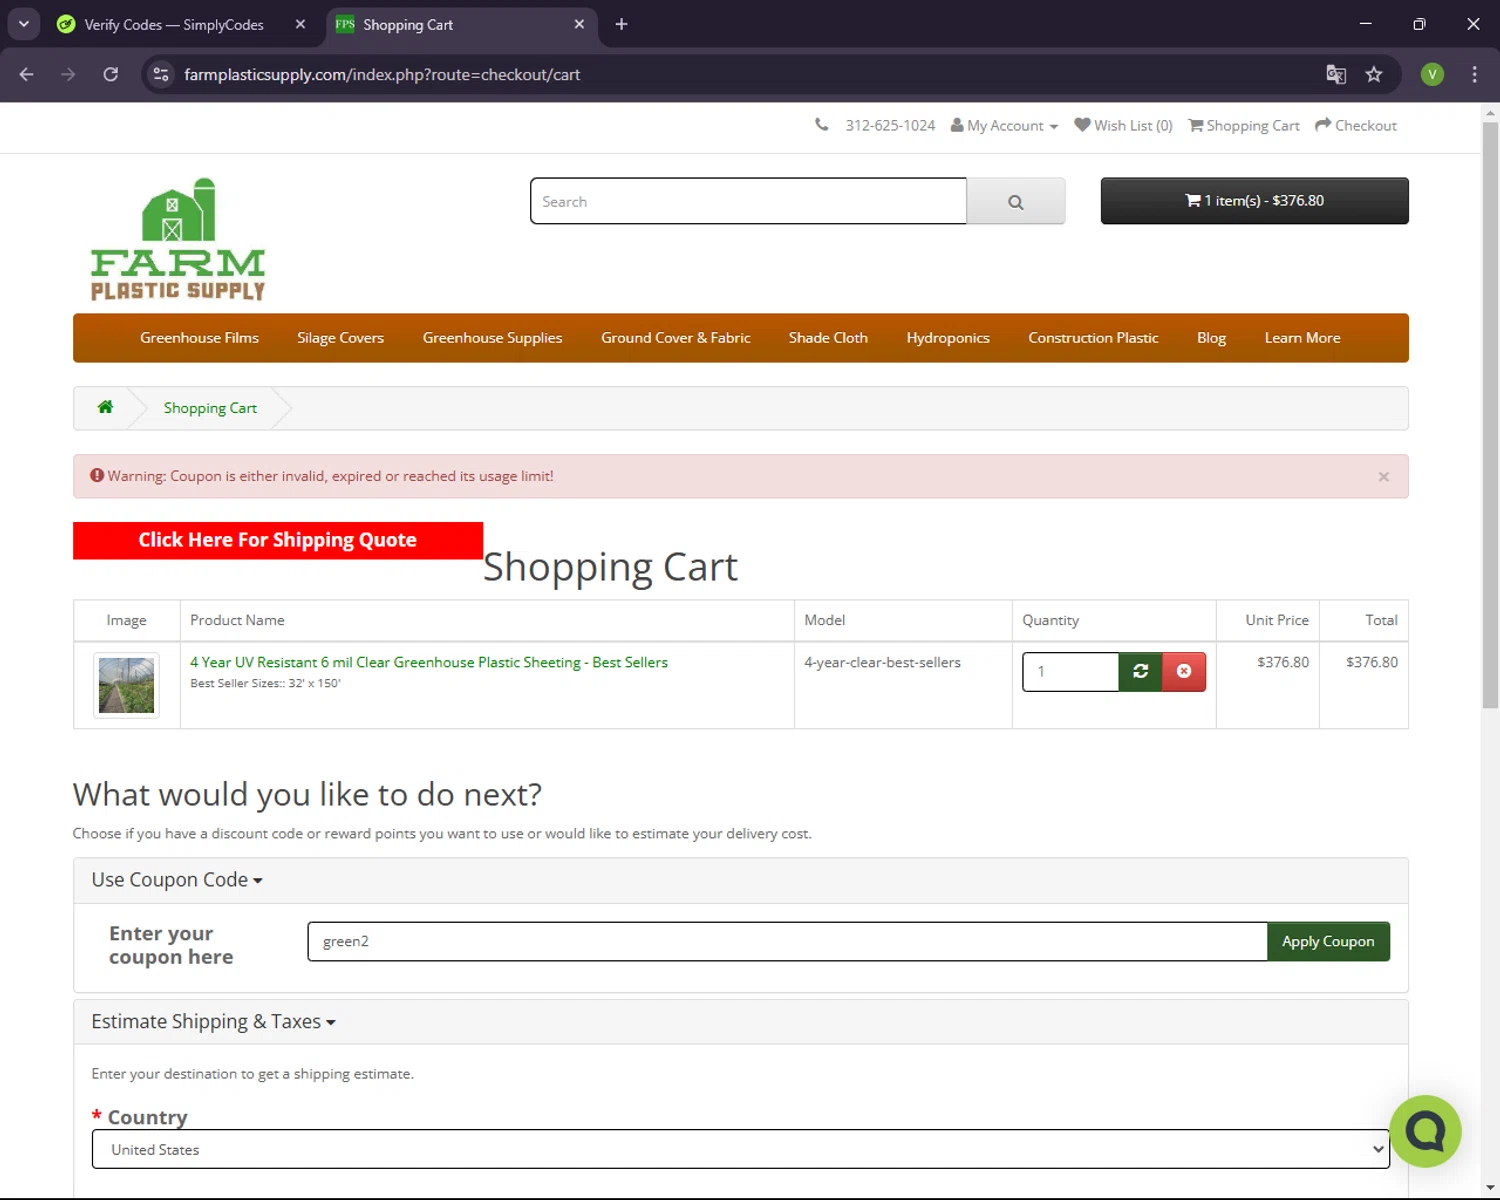Viewport: 1500px width, 1200px height.
Task: Collapse Use Coupon Code section
Action: pyautogui.click(x=177, y=880)
